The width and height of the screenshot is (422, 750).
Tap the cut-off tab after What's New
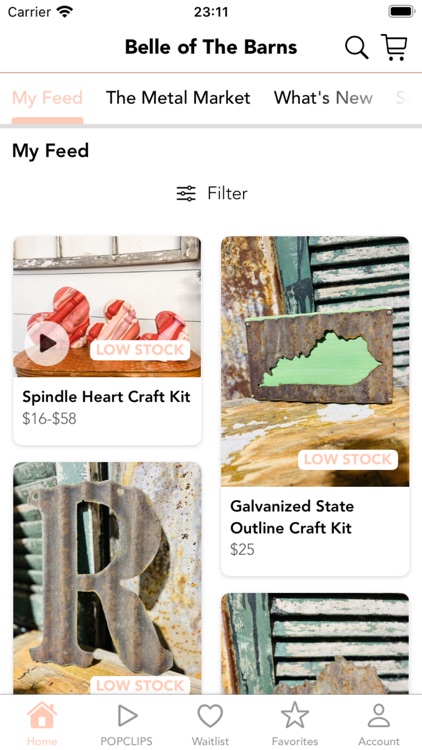pyautogui.click(x=401, y=98)
